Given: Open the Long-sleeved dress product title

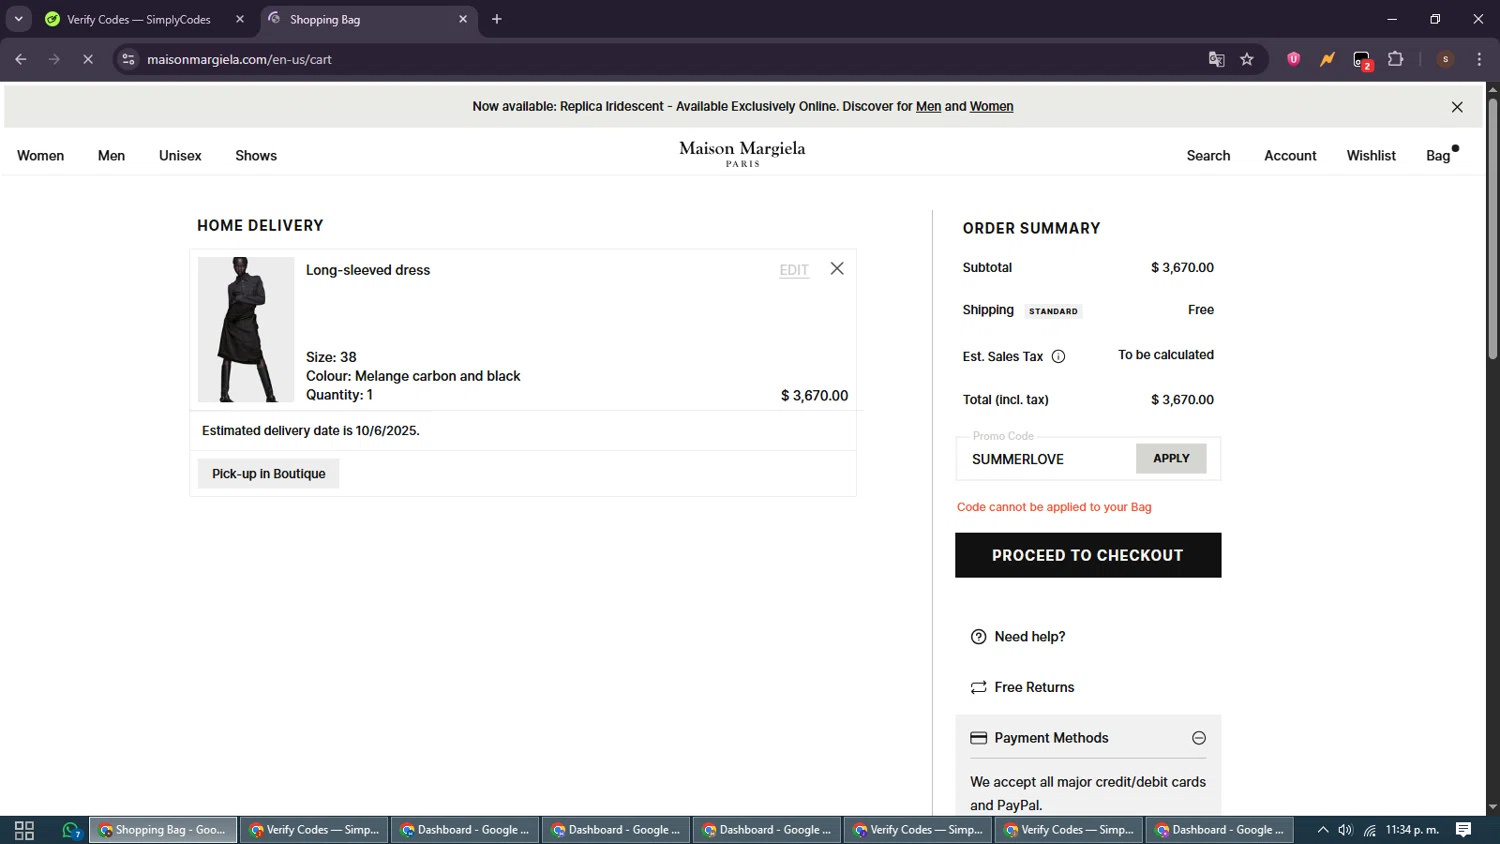Looking at the screenshot, I should tap(368, 270).
